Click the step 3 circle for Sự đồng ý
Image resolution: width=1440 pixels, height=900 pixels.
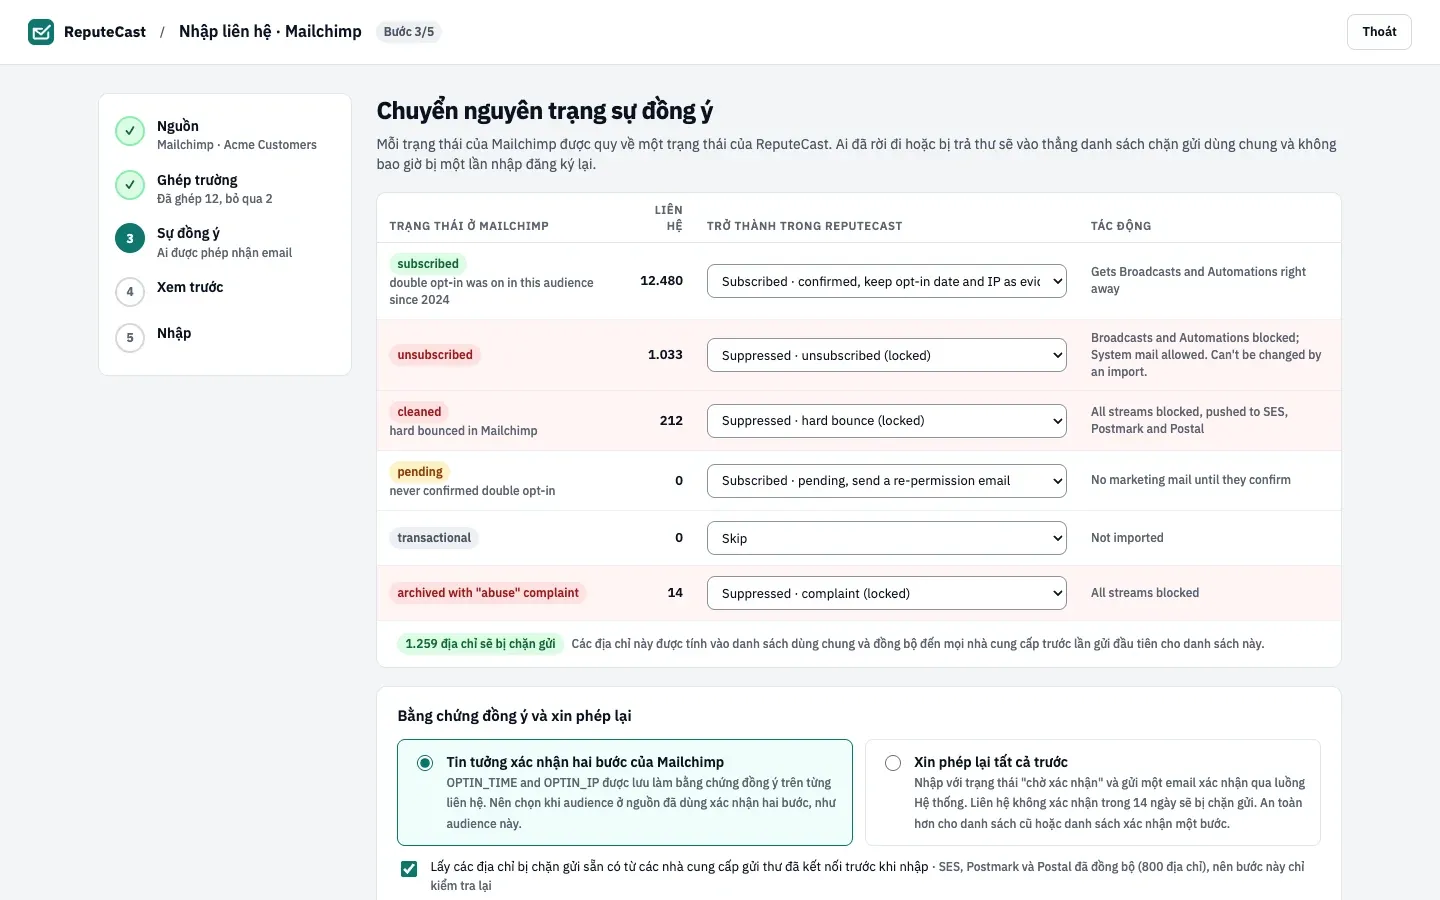click(130, 238)
